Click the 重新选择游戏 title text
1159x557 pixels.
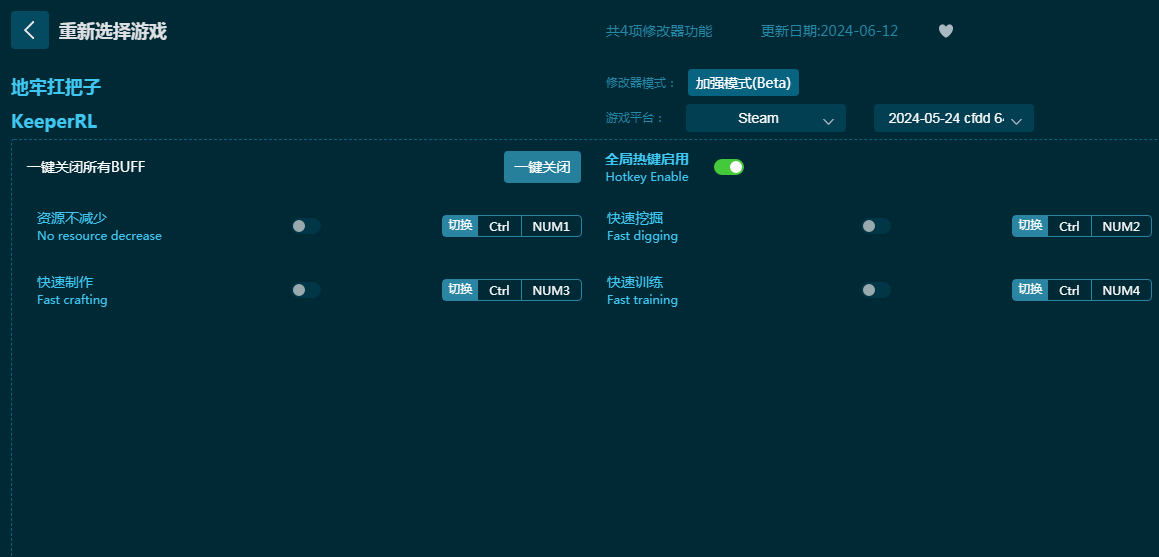coord(113,31)
